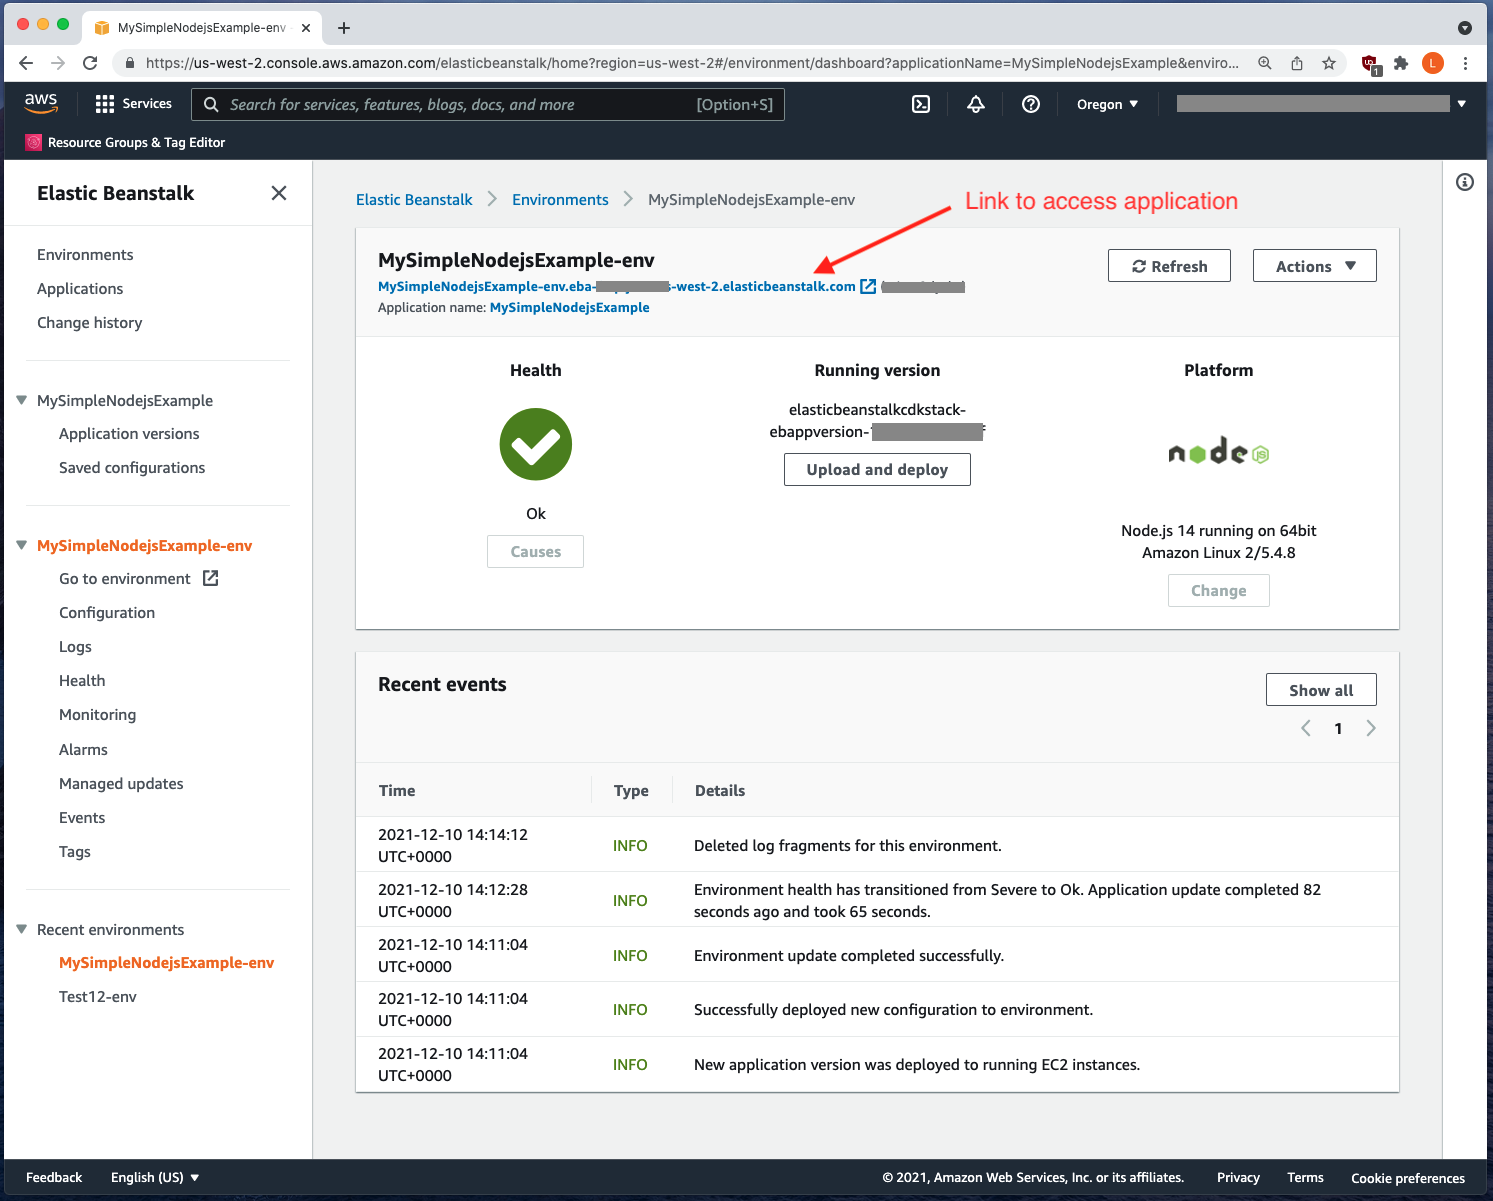Open the MySimpleNodejsExample application name link
Screen dimensions: 1493x1201
pyautogui.click(x=569, y=308)
